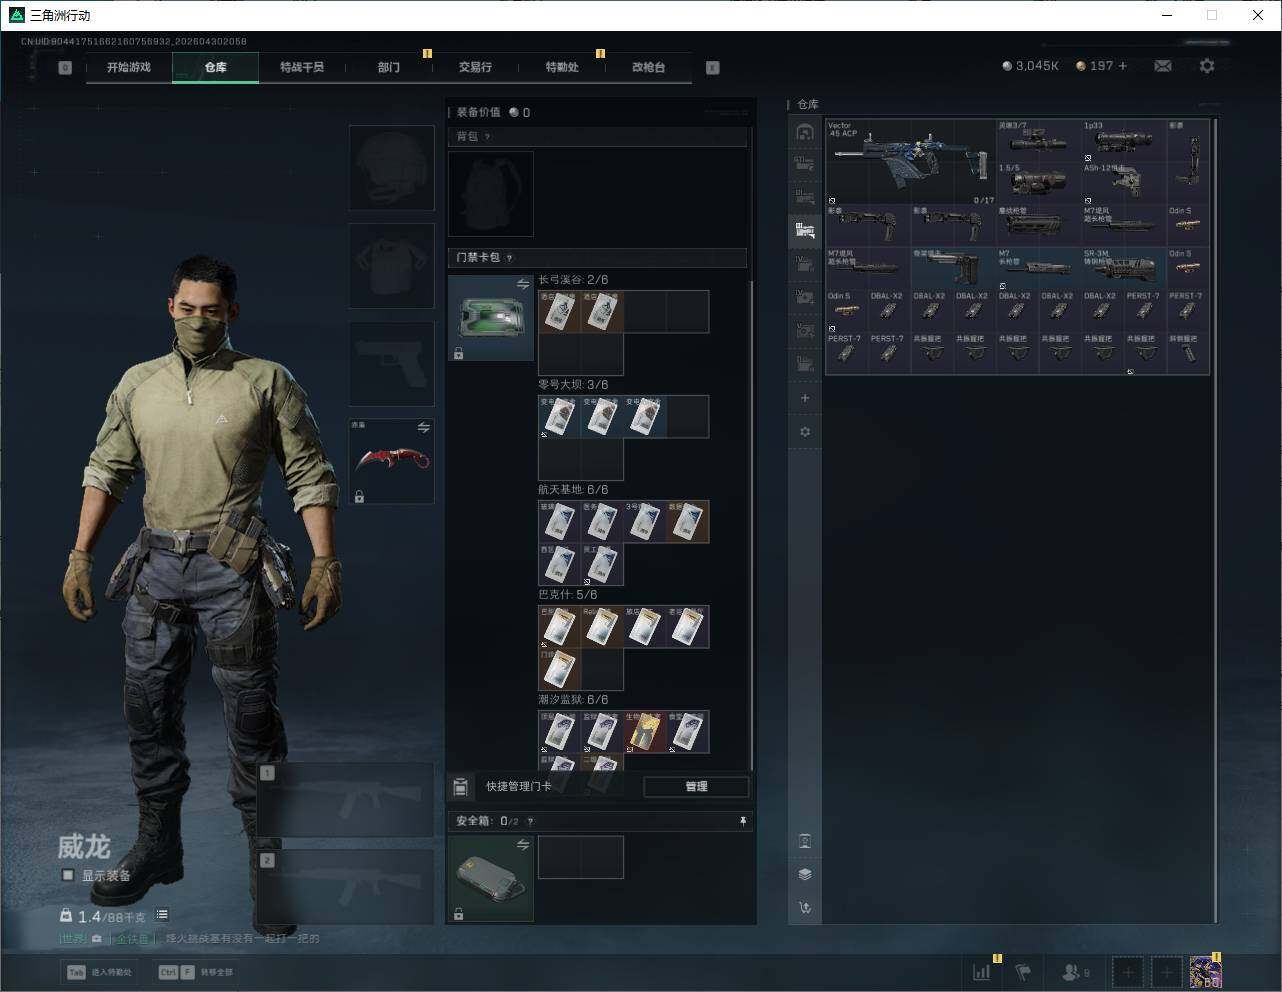1282x992 pixels.
Task: Click the swap arrows on the knife slot
Action: click(424, 428)
